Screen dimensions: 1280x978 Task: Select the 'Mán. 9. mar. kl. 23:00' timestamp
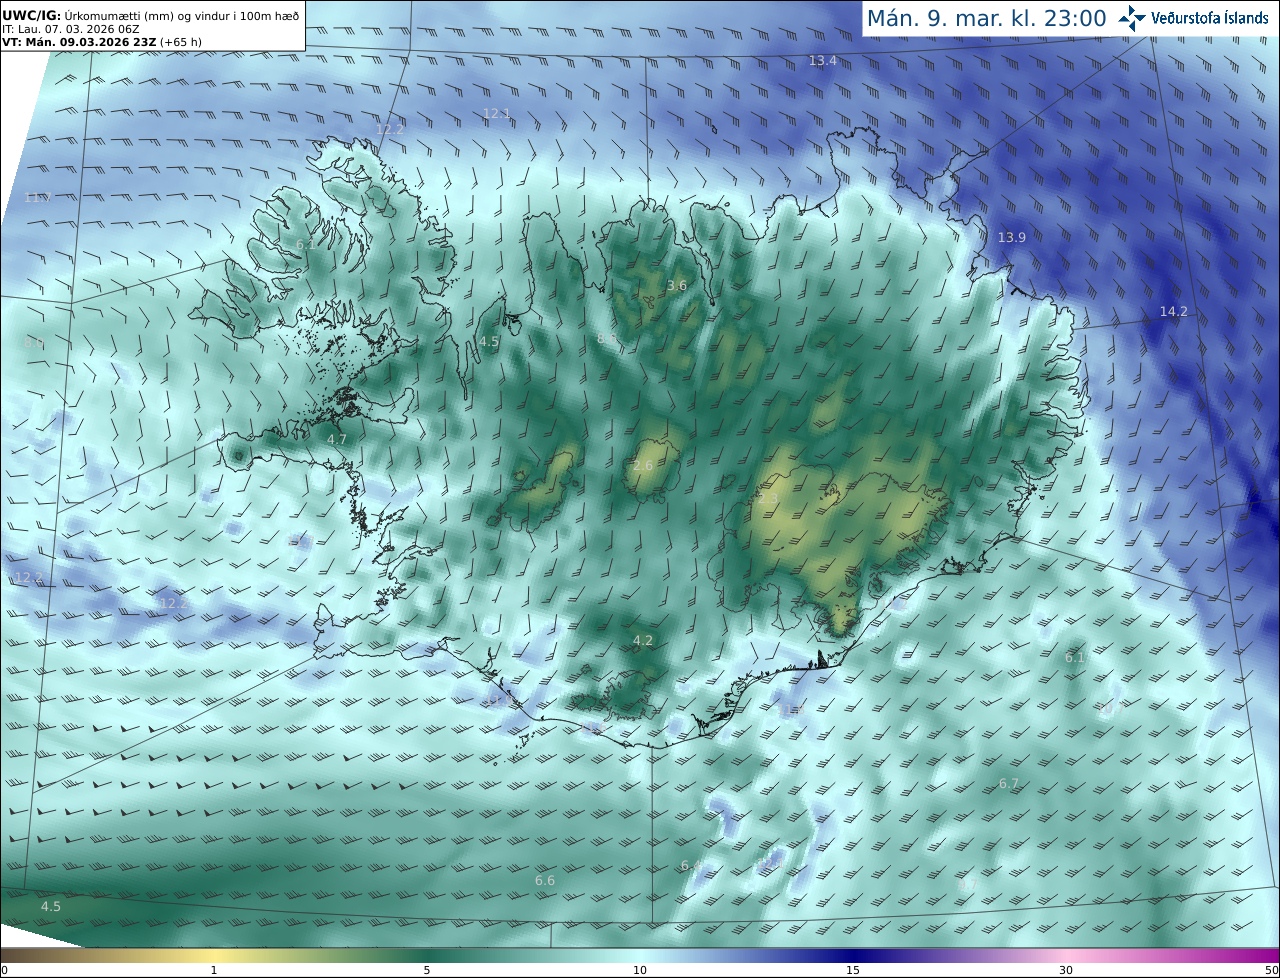tap(986, 18)
